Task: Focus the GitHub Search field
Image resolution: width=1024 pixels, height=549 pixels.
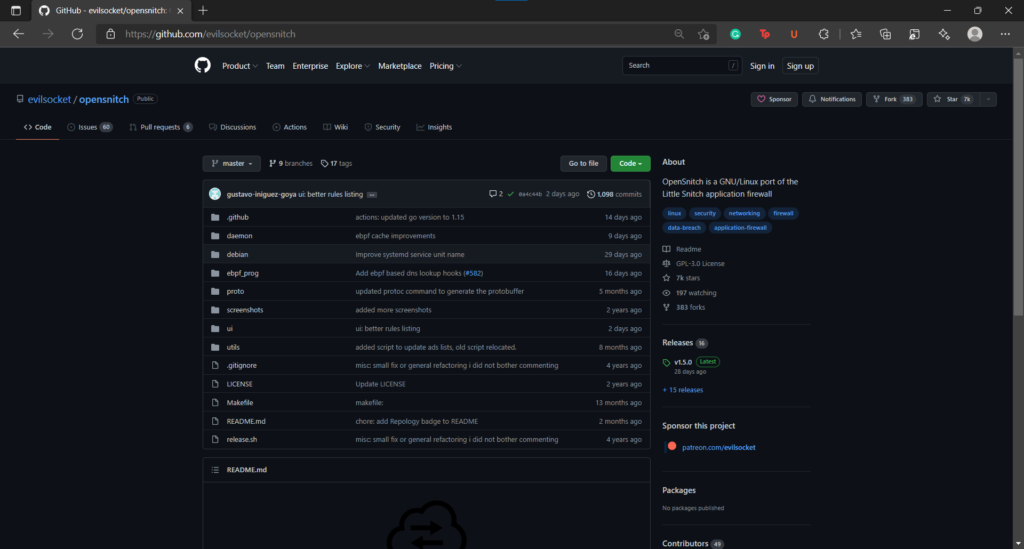Action: click(x=681, y=65)
